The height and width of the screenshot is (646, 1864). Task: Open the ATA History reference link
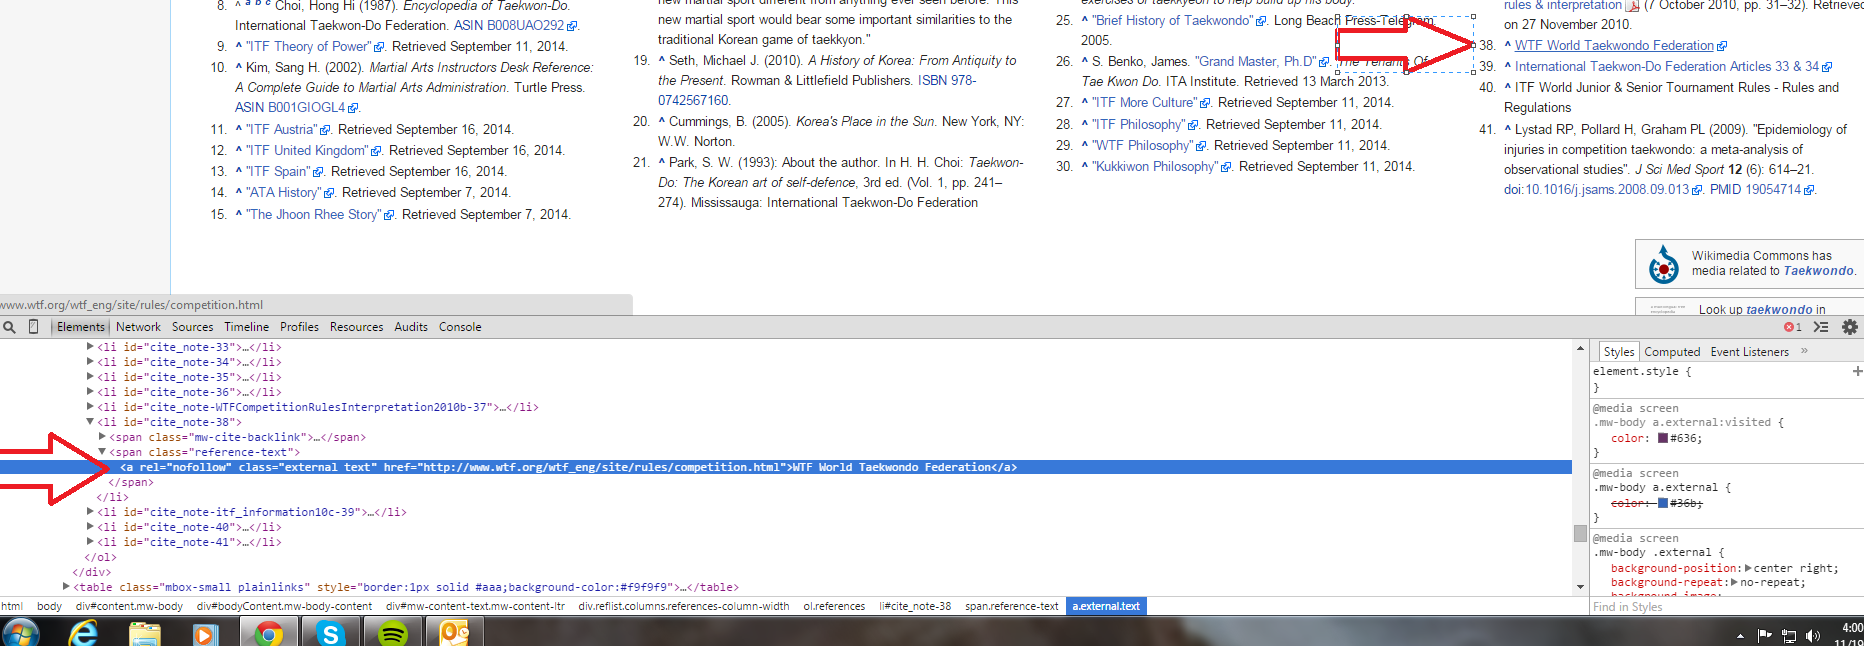[x=284, y=192]
